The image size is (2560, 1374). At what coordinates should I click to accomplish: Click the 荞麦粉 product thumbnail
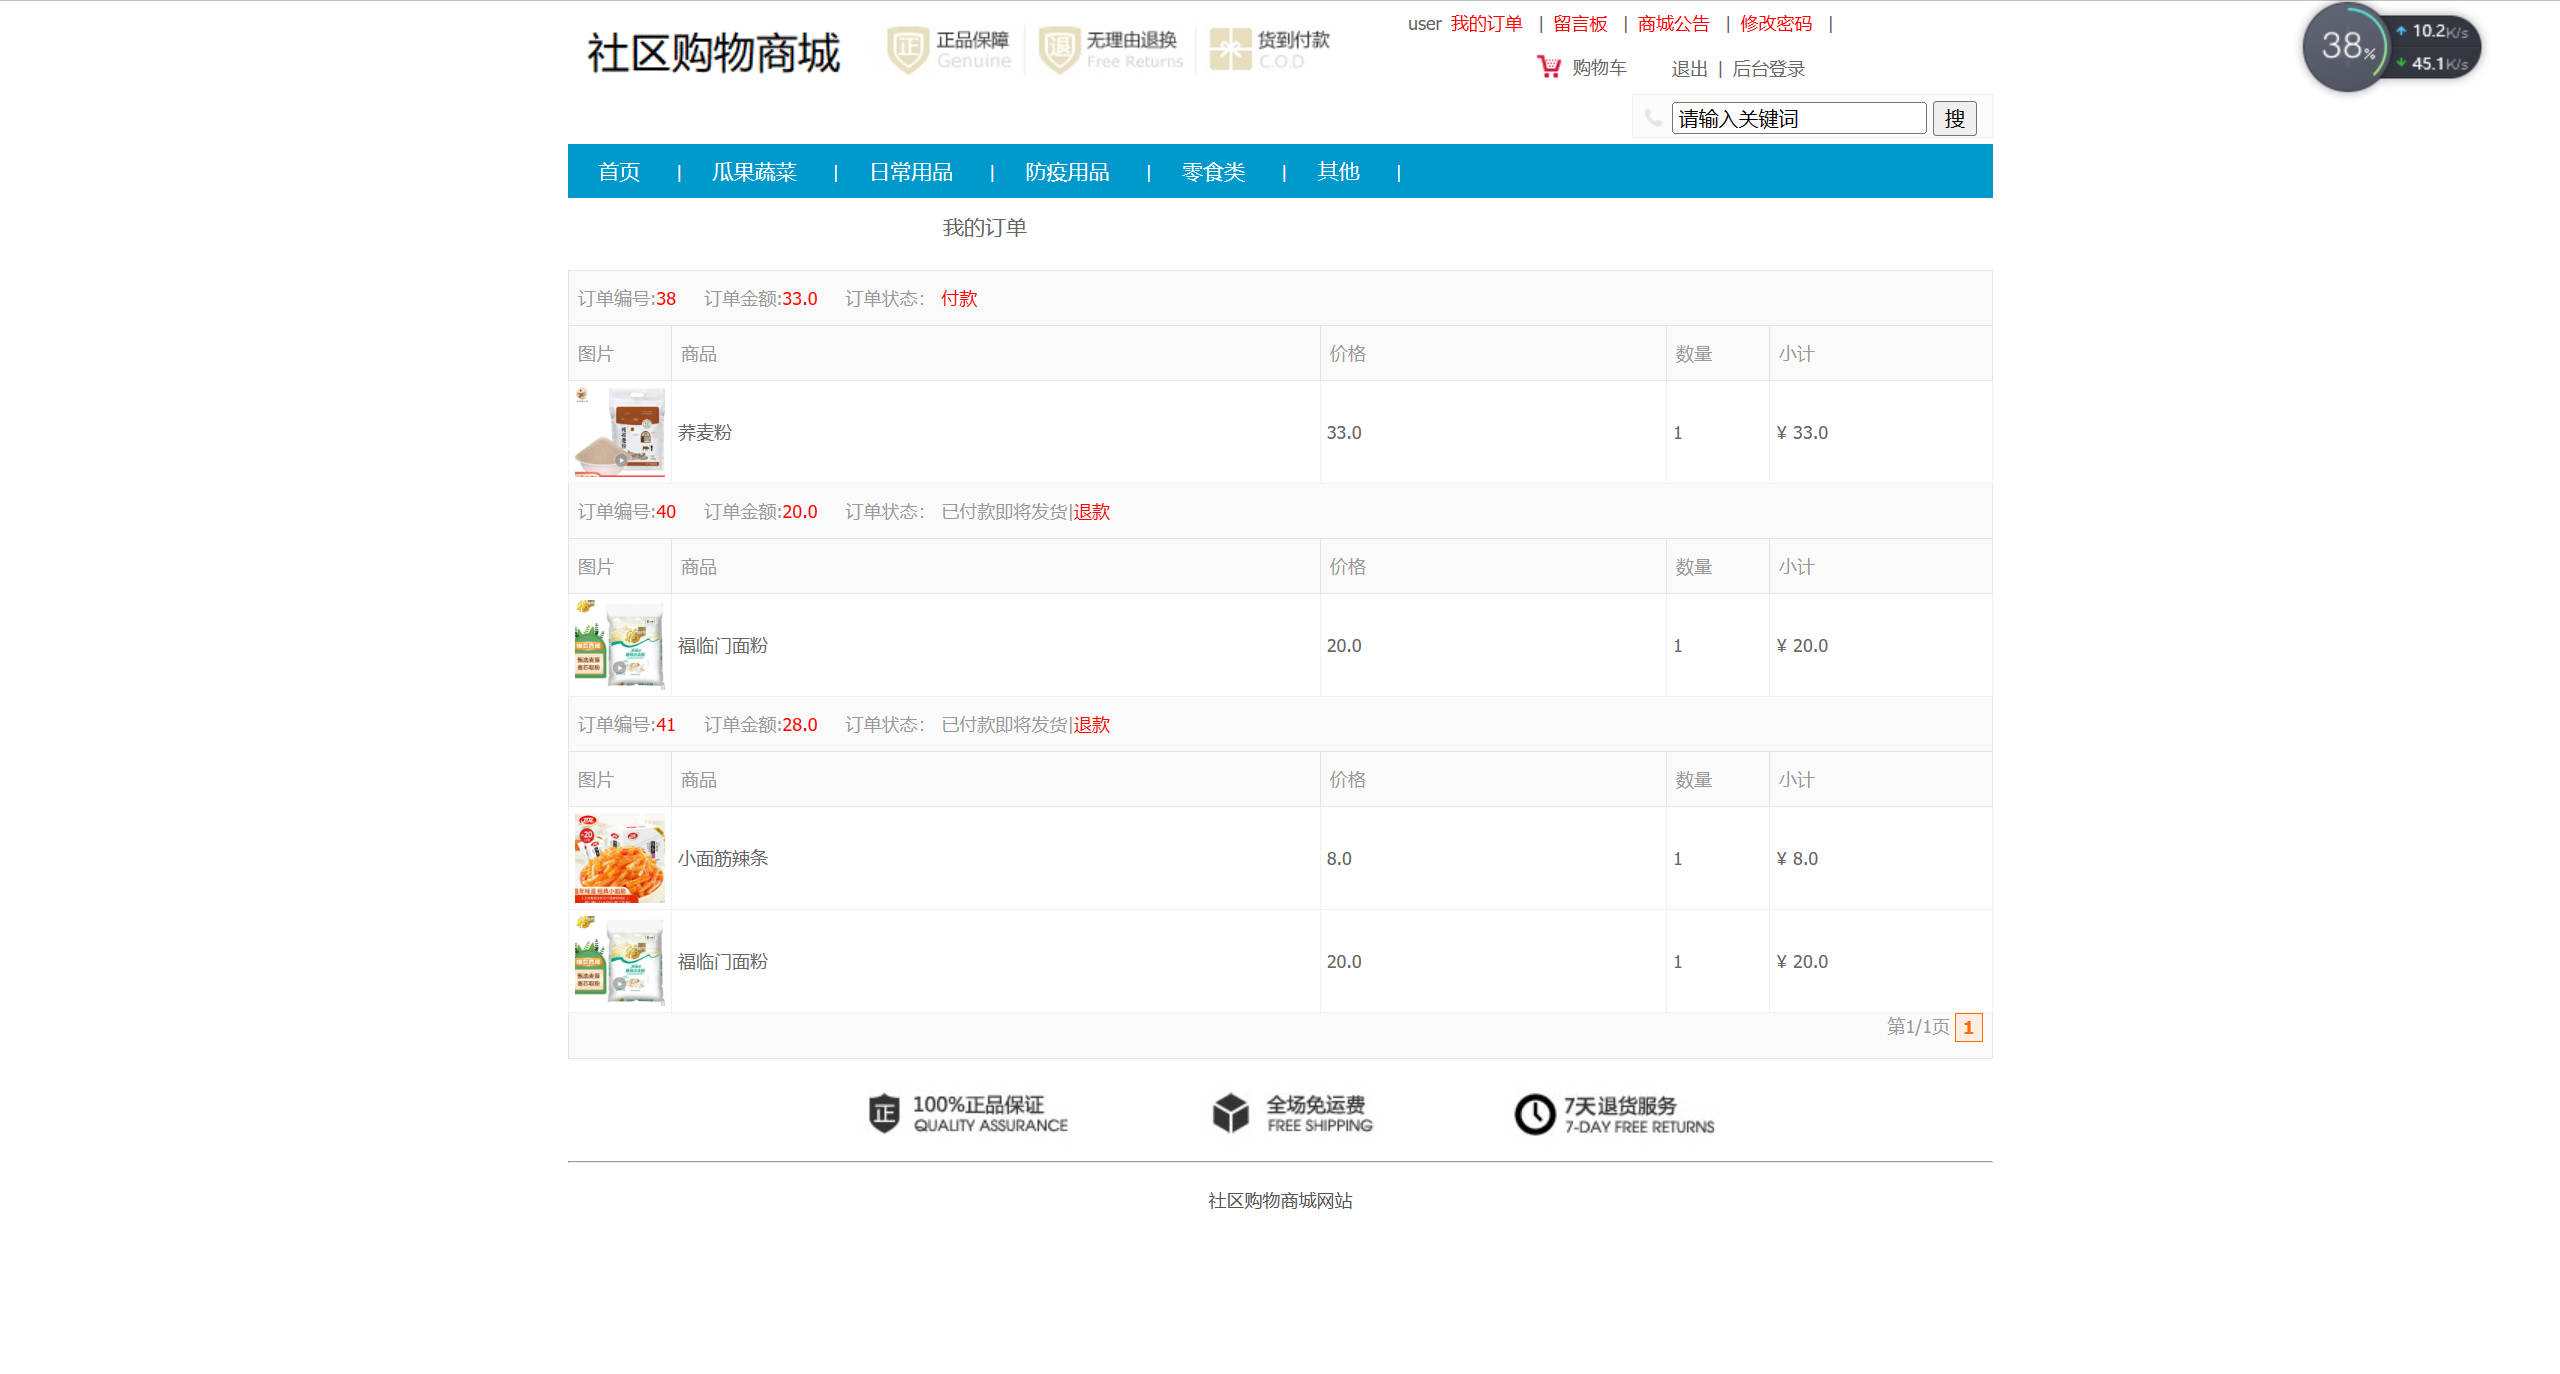618,432
